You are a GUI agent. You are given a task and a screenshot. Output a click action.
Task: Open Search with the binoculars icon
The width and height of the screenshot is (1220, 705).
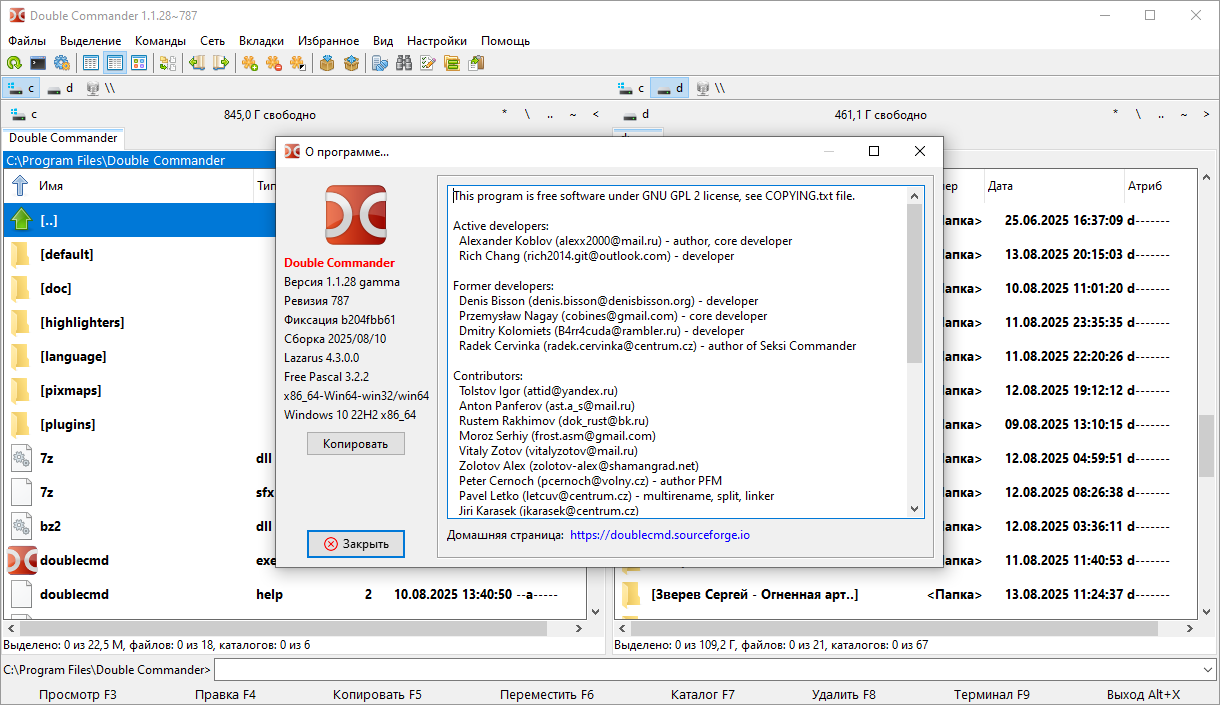[403, 63]
